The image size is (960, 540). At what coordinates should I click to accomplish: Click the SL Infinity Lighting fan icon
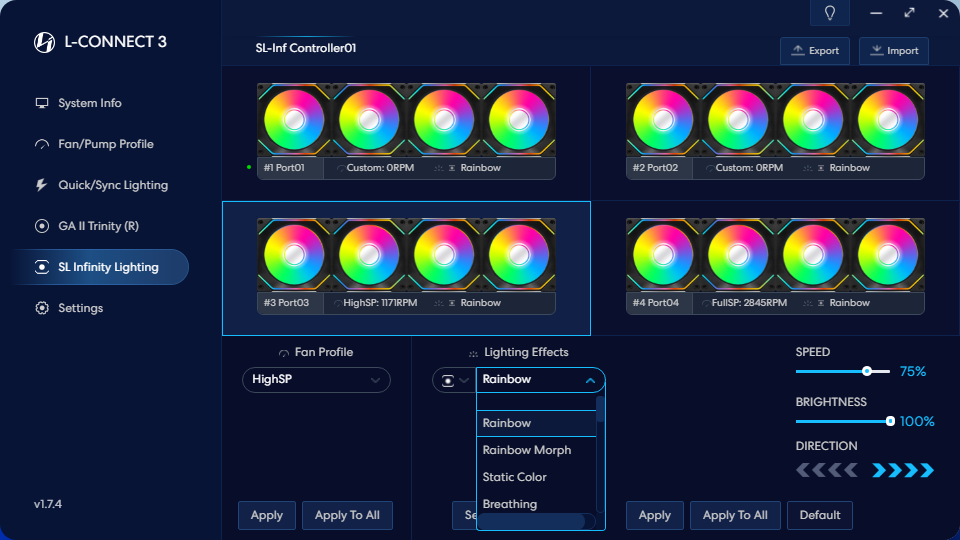[42, 267]
